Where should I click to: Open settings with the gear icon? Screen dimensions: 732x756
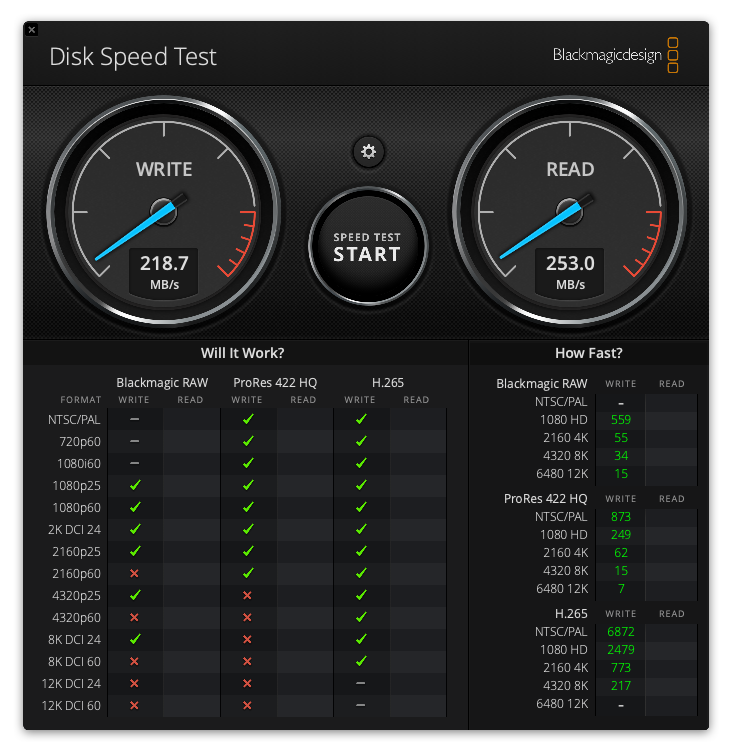(368, 152)
